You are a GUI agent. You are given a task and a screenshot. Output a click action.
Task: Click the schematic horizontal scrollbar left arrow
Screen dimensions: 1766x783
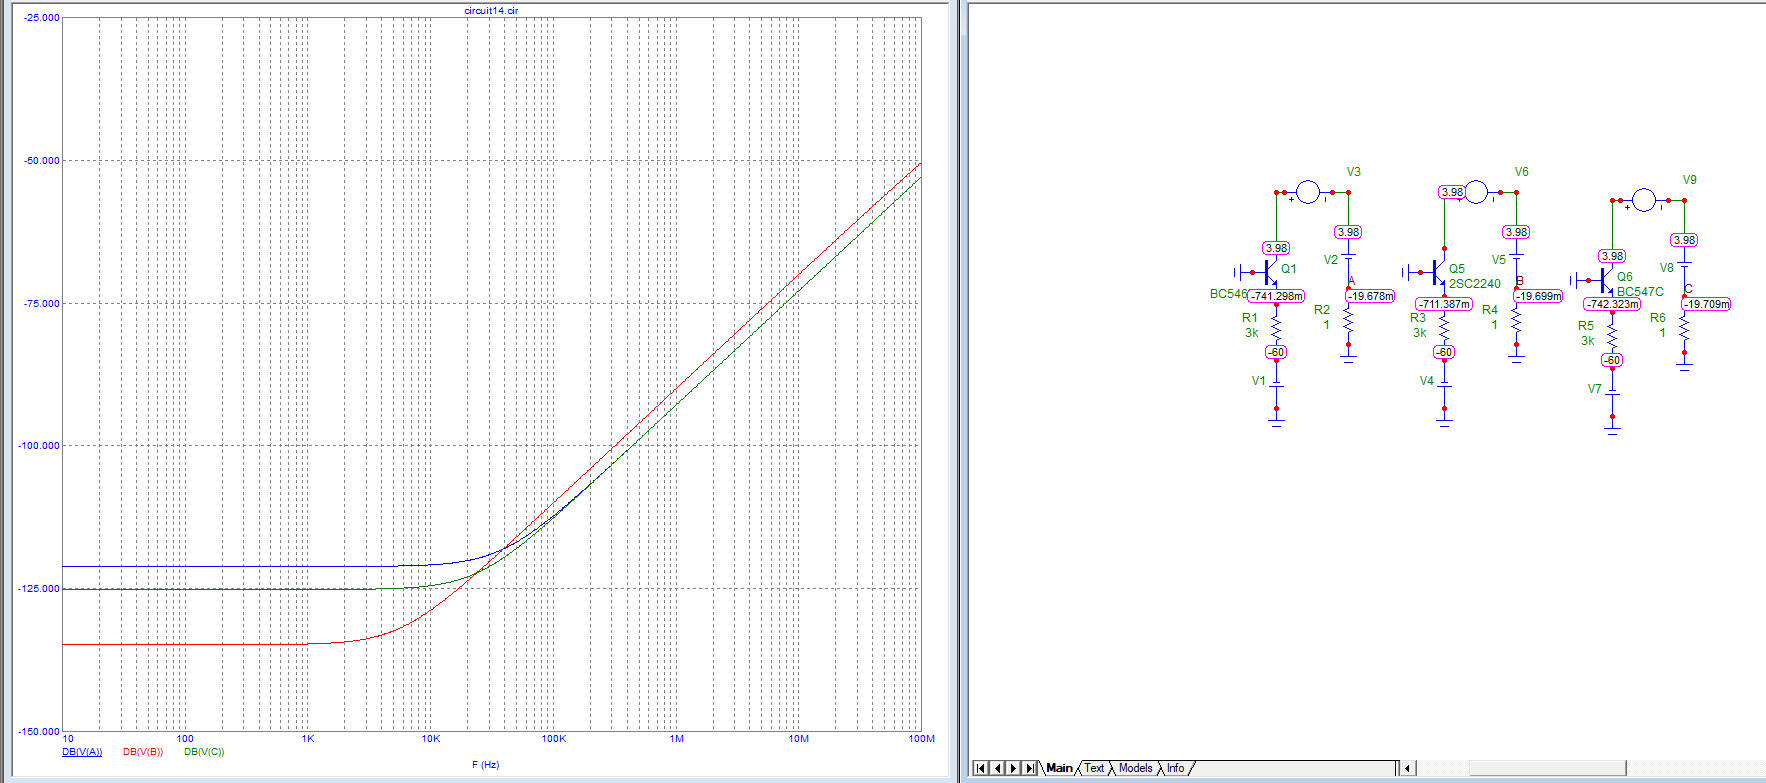[x=1408, y=768]
